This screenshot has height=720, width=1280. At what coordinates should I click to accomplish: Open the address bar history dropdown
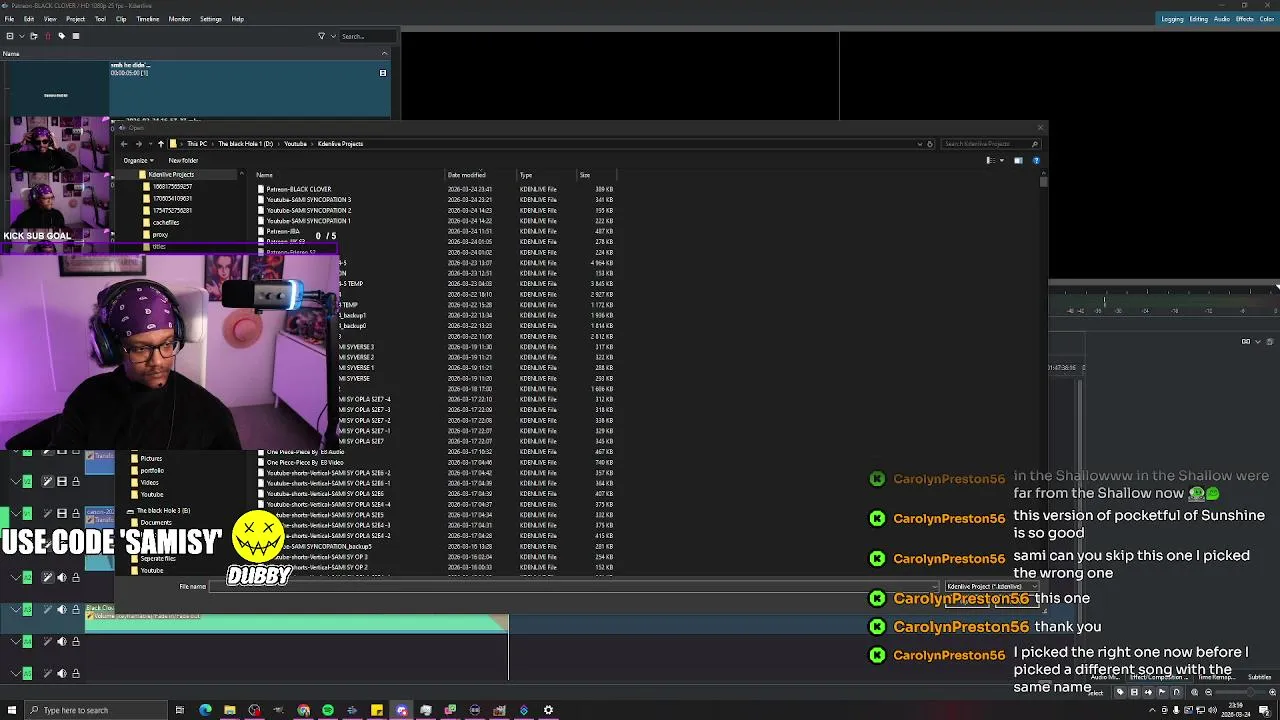[919, 144]
